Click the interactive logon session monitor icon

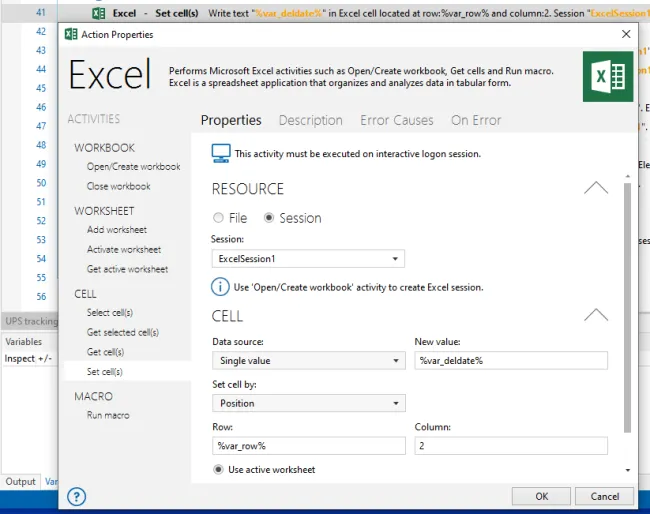tap(221, 153)
